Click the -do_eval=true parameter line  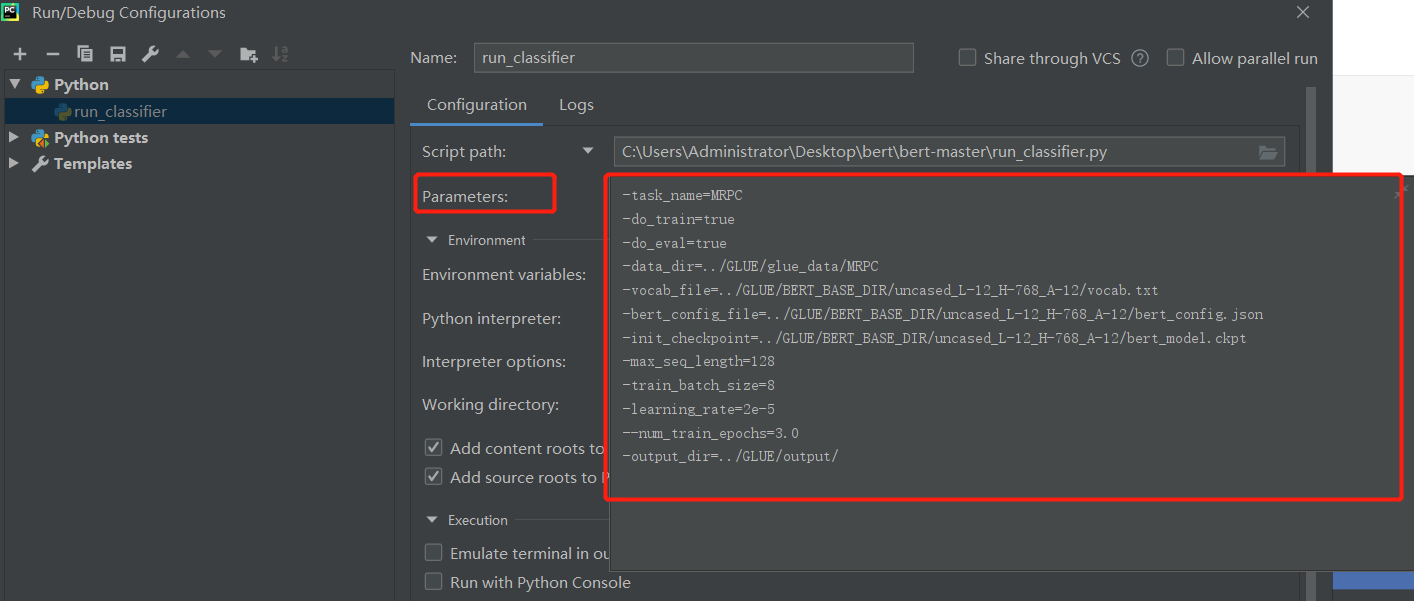[674, 243]
